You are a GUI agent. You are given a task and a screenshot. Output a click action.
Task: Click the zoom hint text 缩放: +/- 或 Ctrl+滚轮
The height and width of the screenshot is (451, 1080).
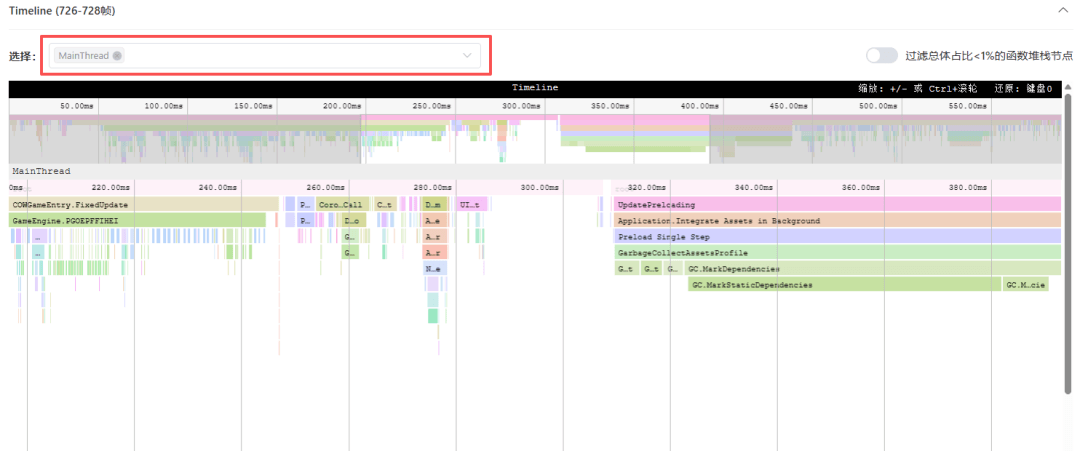click(x=919, y=88)
